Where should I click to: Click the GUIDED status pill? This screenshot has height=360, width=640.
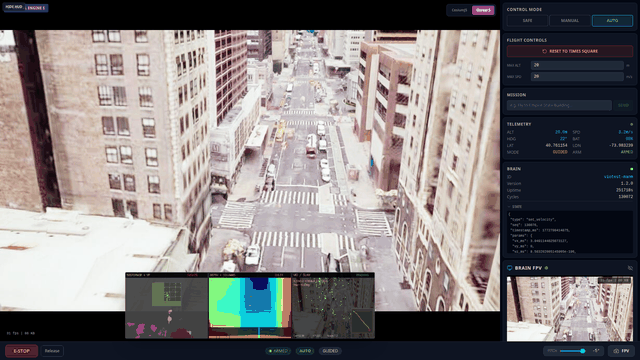pos(330,351)
